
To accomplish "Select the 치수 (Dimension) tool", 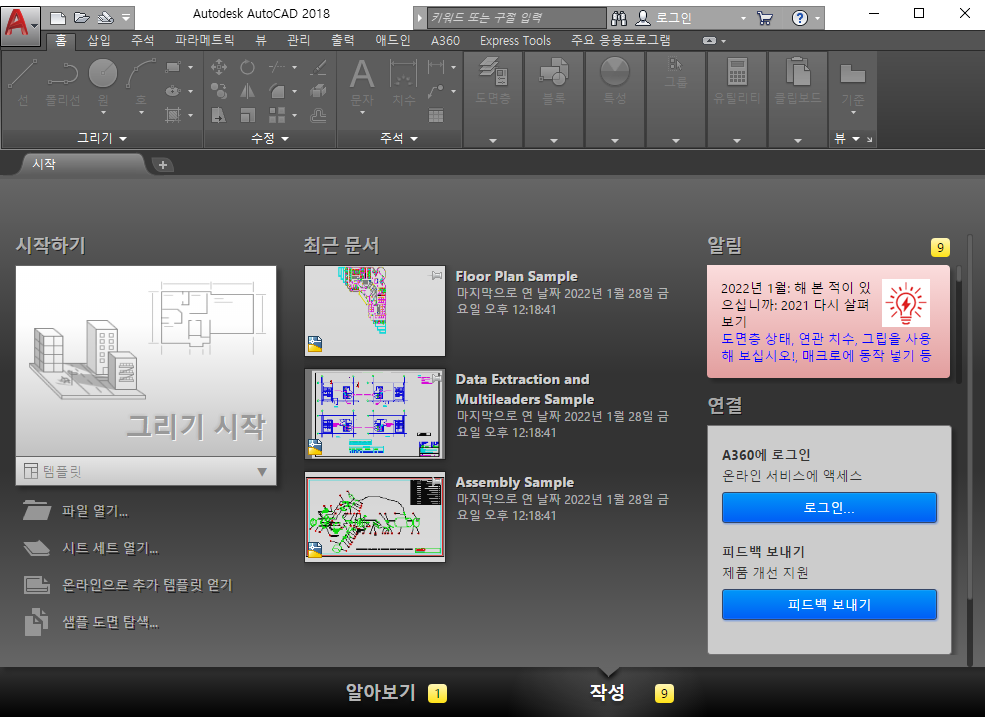I will click(404, 83).
